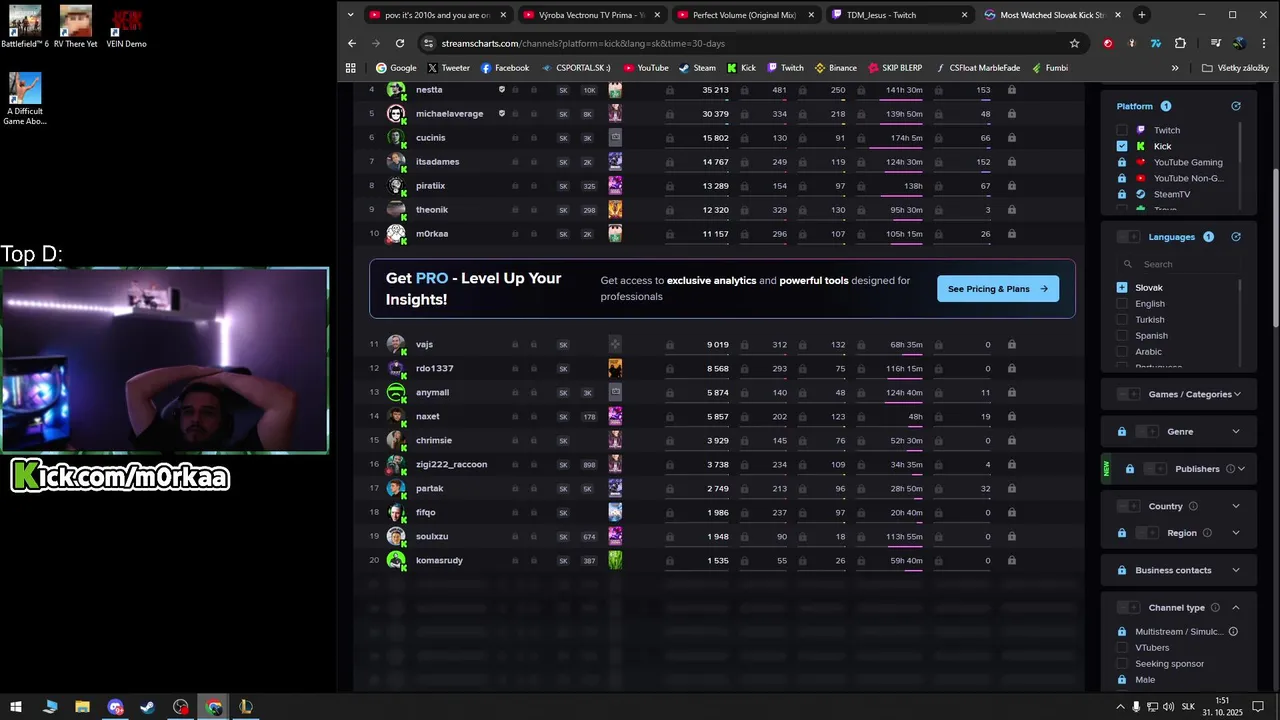The height and width of the screenshot is (720, 1280).
Task: Open the tab search dropdown arrow
Action: 350,15
